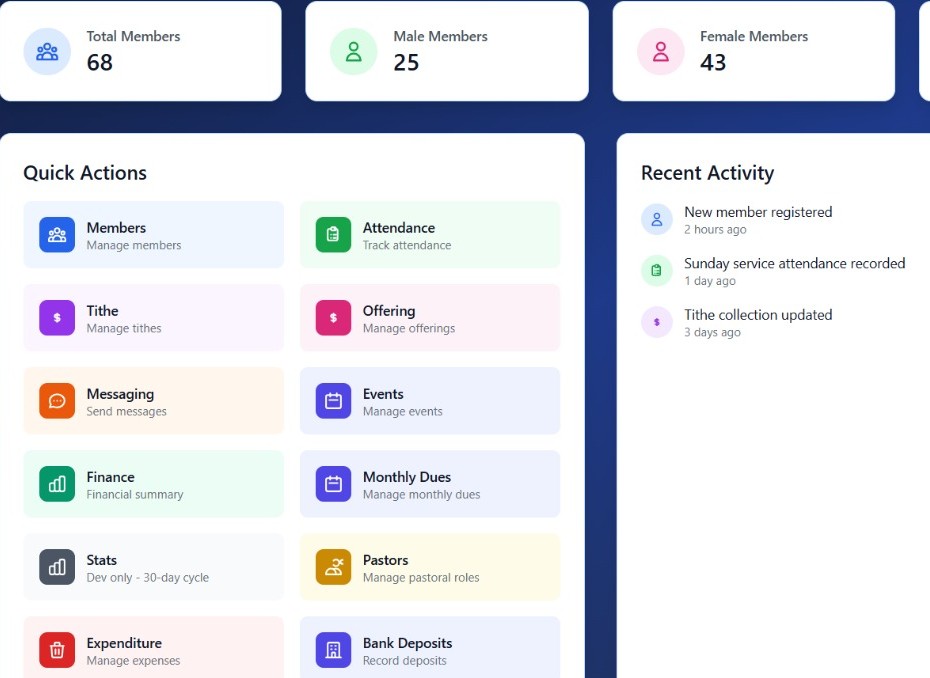Click the Bank Deposits card
This screenshot has width=930, height=678.
coord(429,649)
